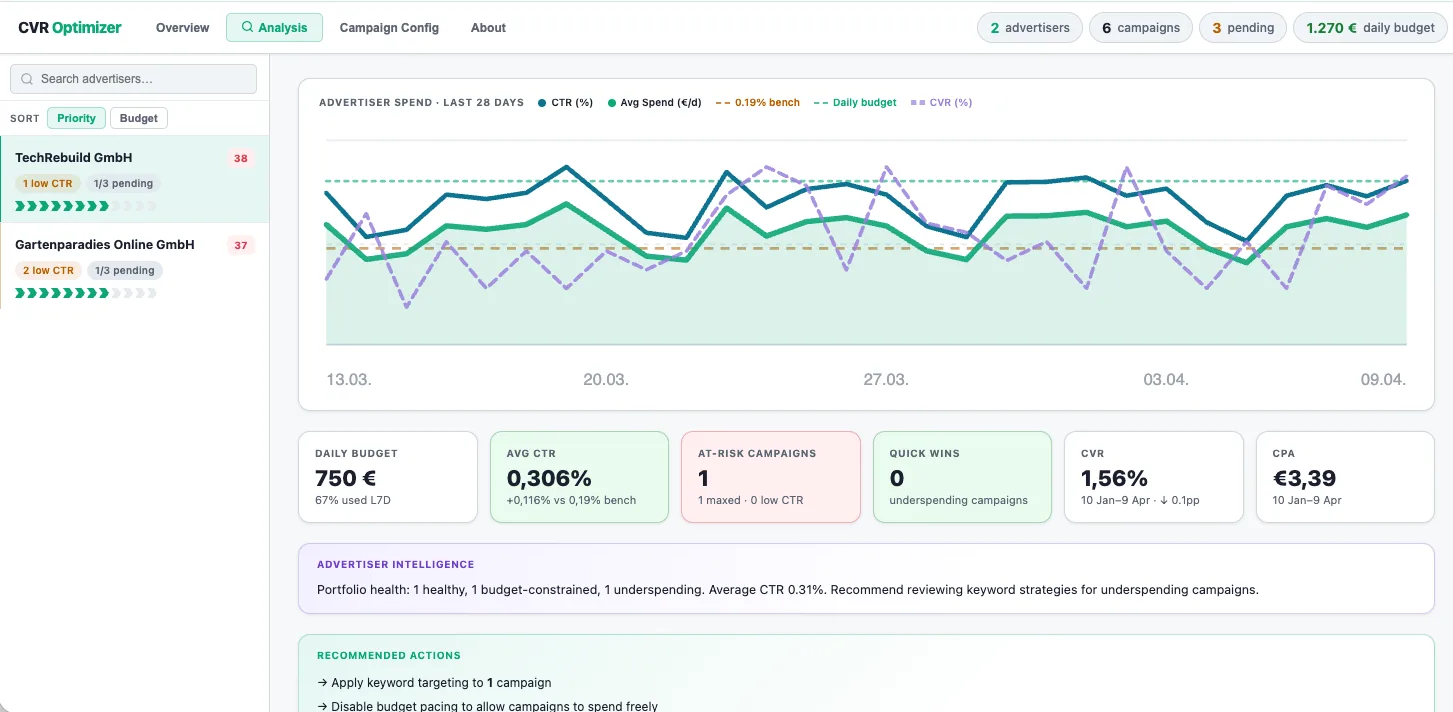Image resolution: width=1453 pixels, height=712 pixels.
Task: Click Gartenparadies chevron progress bar
Action: [86, 293]
